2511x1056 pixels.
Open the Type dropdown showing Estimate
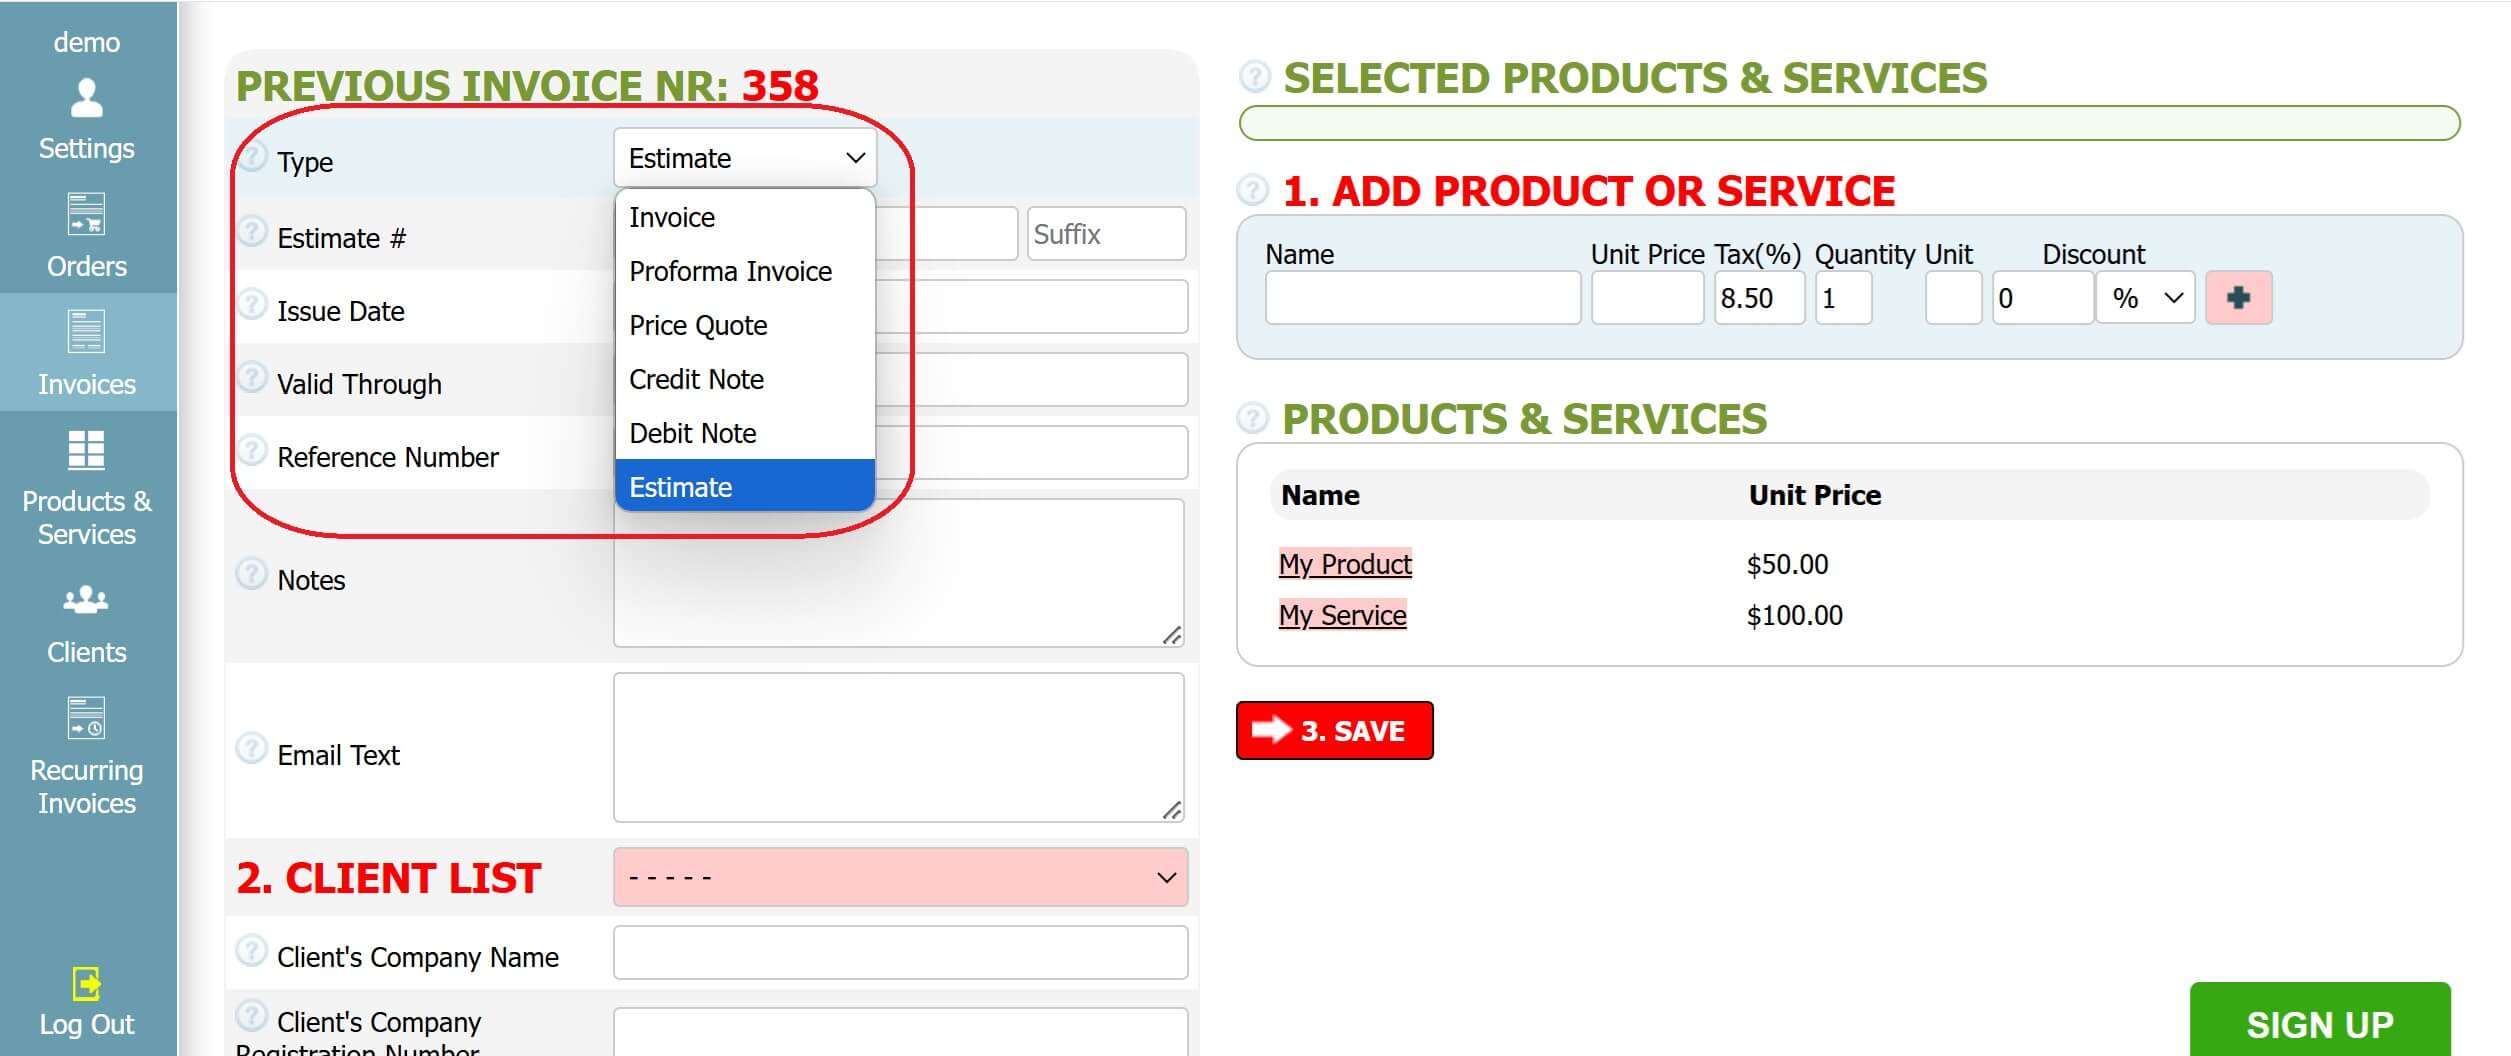744,156
